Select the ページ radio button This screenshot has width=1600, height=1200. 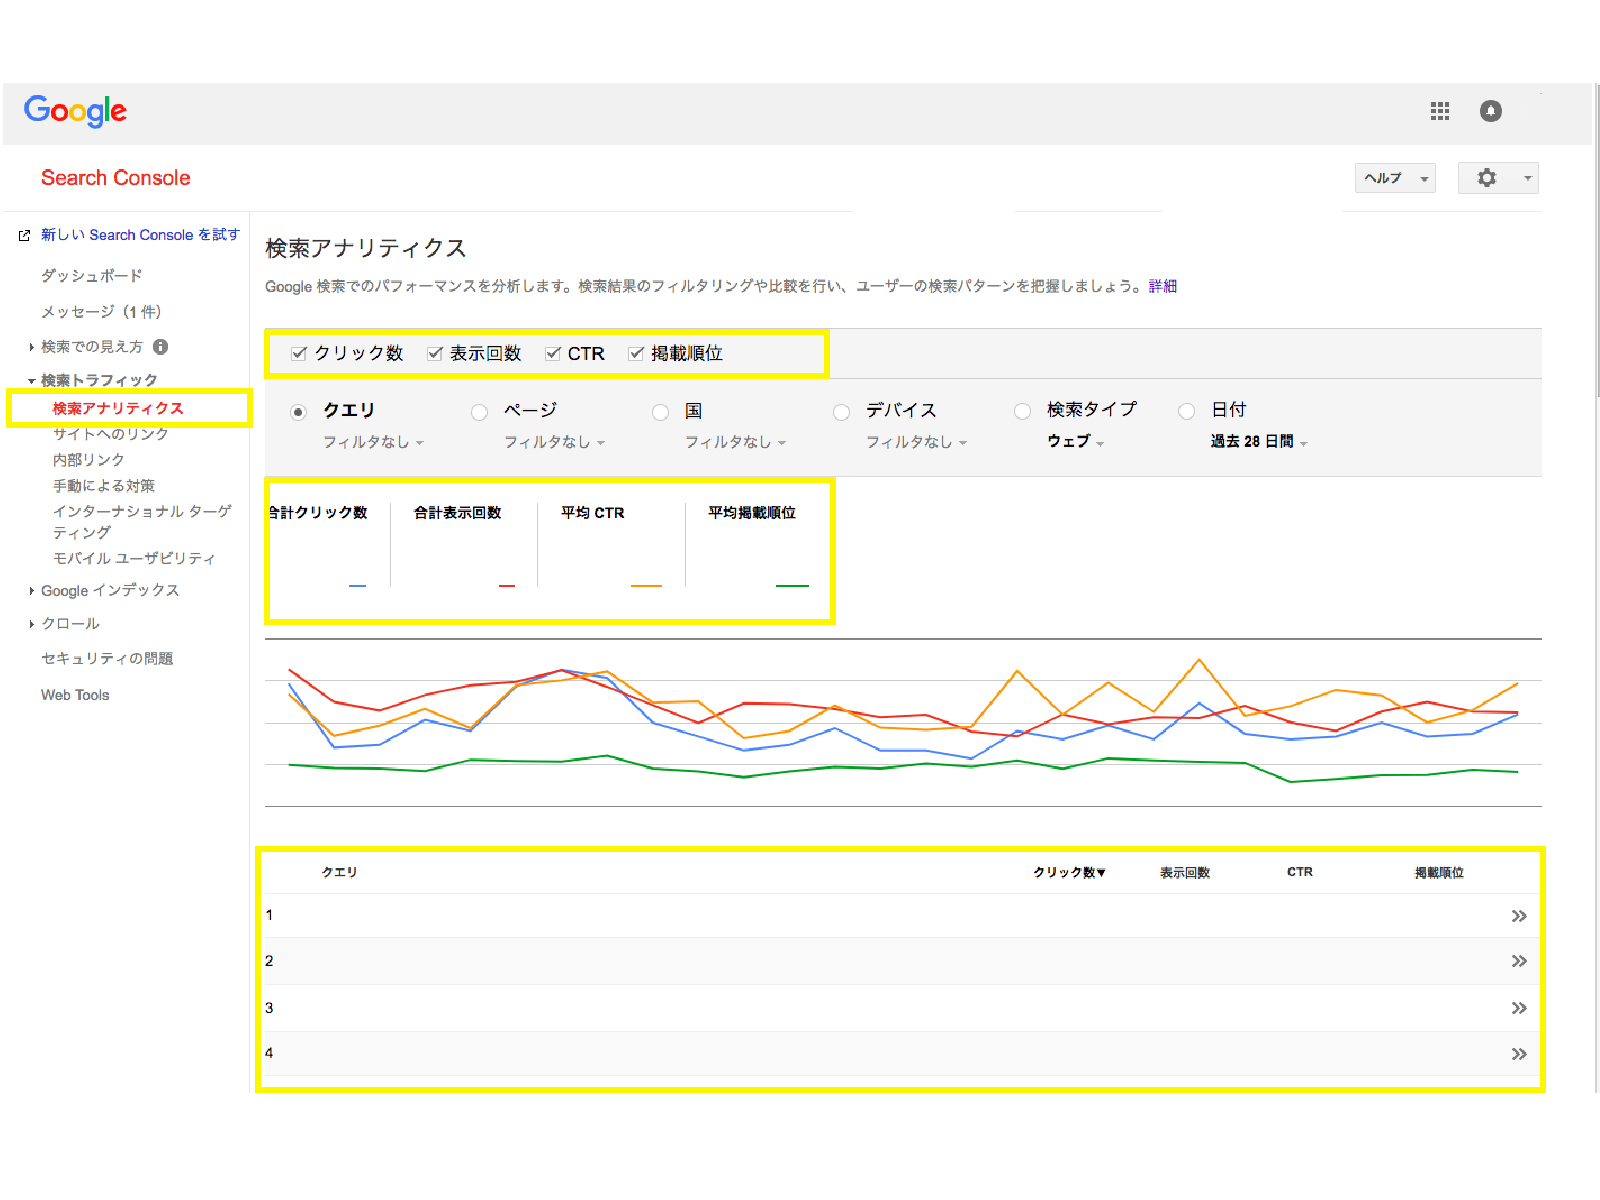point(479,412)
